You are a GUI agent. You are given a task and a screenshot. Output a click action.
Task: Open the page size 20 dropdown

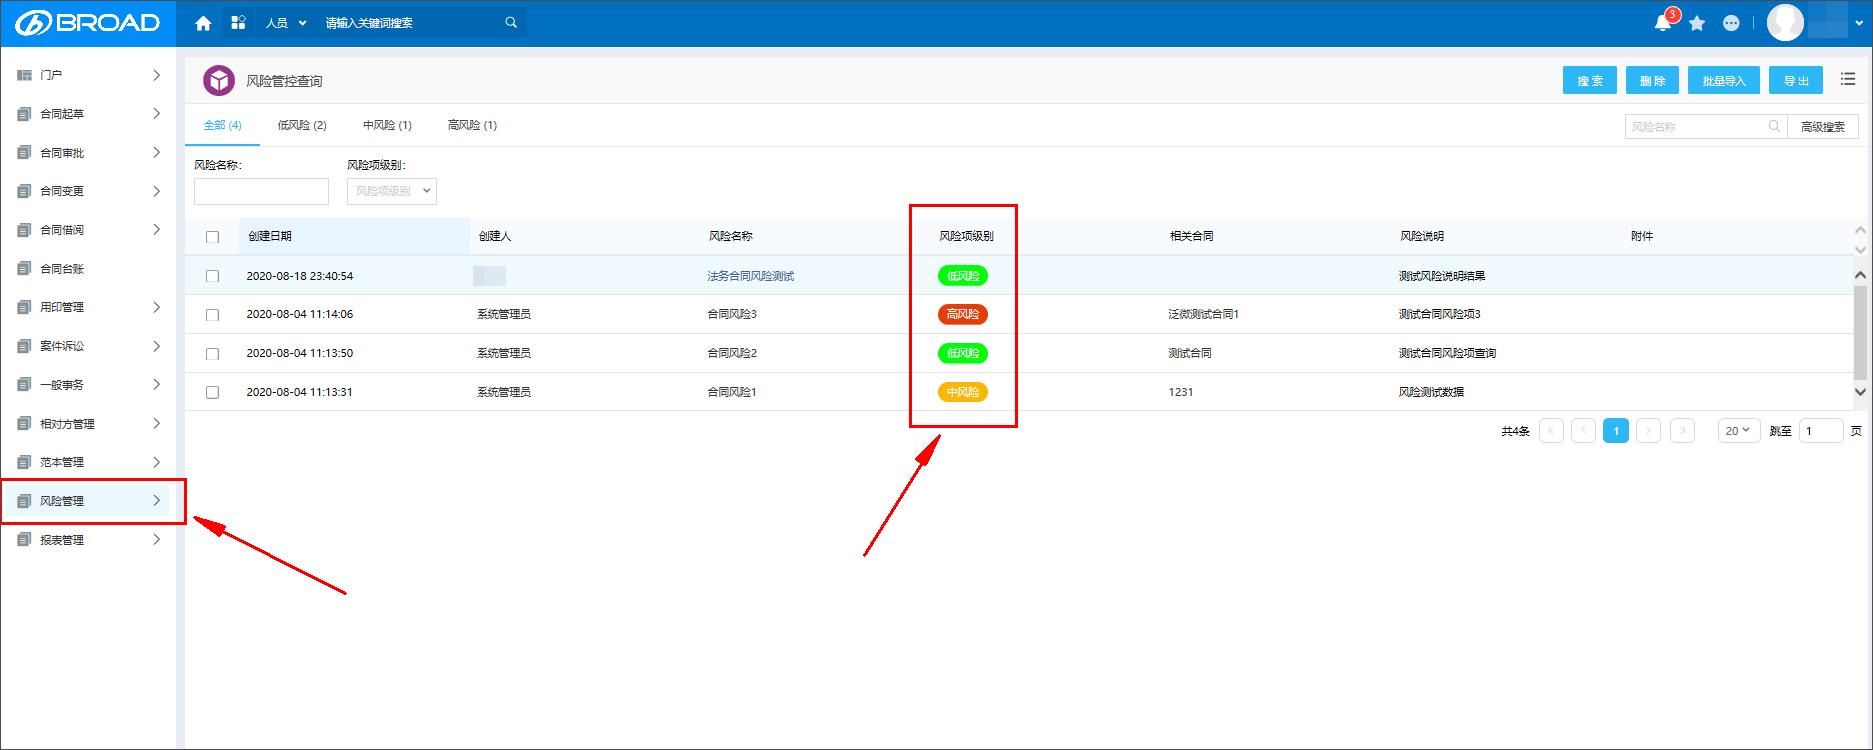(x=1739, y=431)
